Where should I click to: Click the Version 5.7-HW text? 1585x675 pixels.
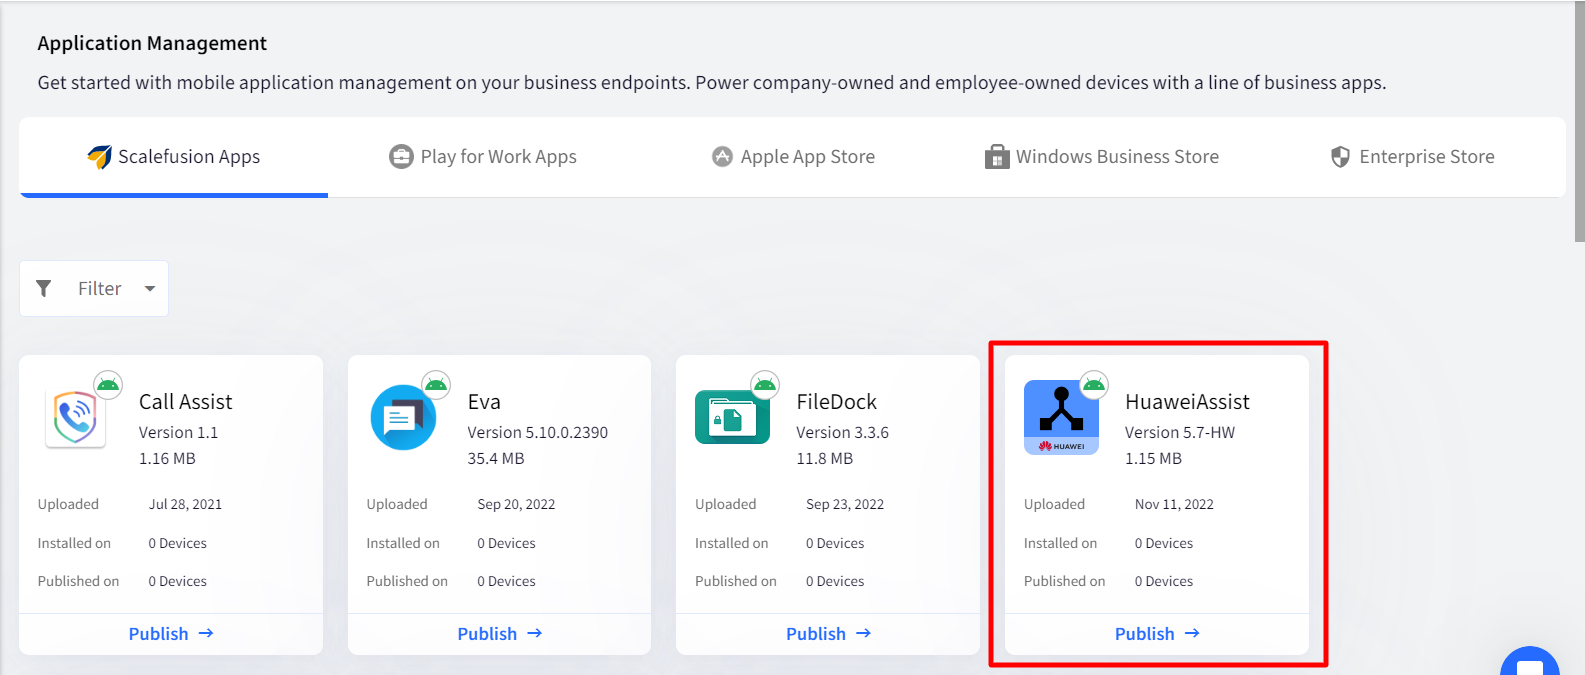click(1180, 433)
